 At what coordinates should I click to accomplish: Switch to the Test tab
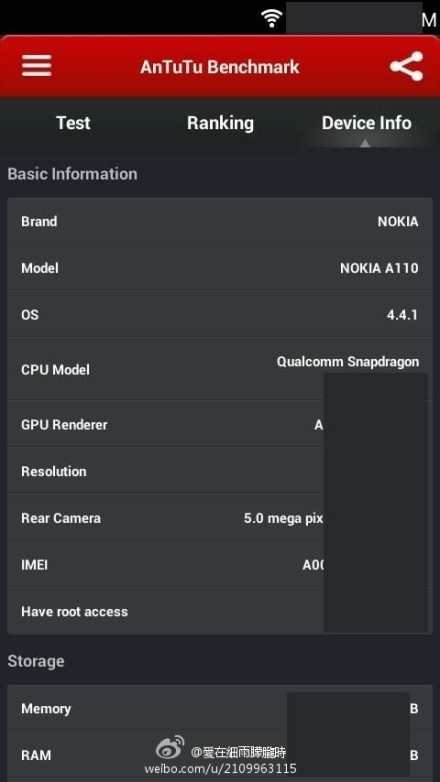[x=73, y=123]
